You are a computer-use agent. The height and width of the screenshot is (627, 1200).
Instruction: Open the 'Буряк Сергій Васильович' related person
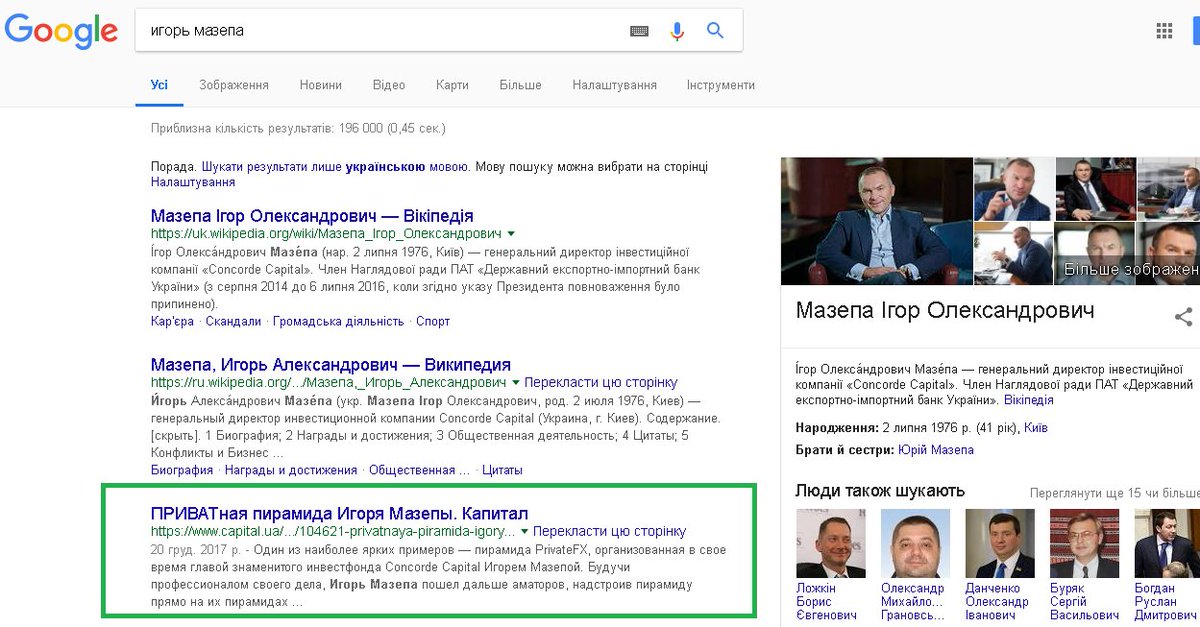pyautogui.click(x=1084, y=565)
